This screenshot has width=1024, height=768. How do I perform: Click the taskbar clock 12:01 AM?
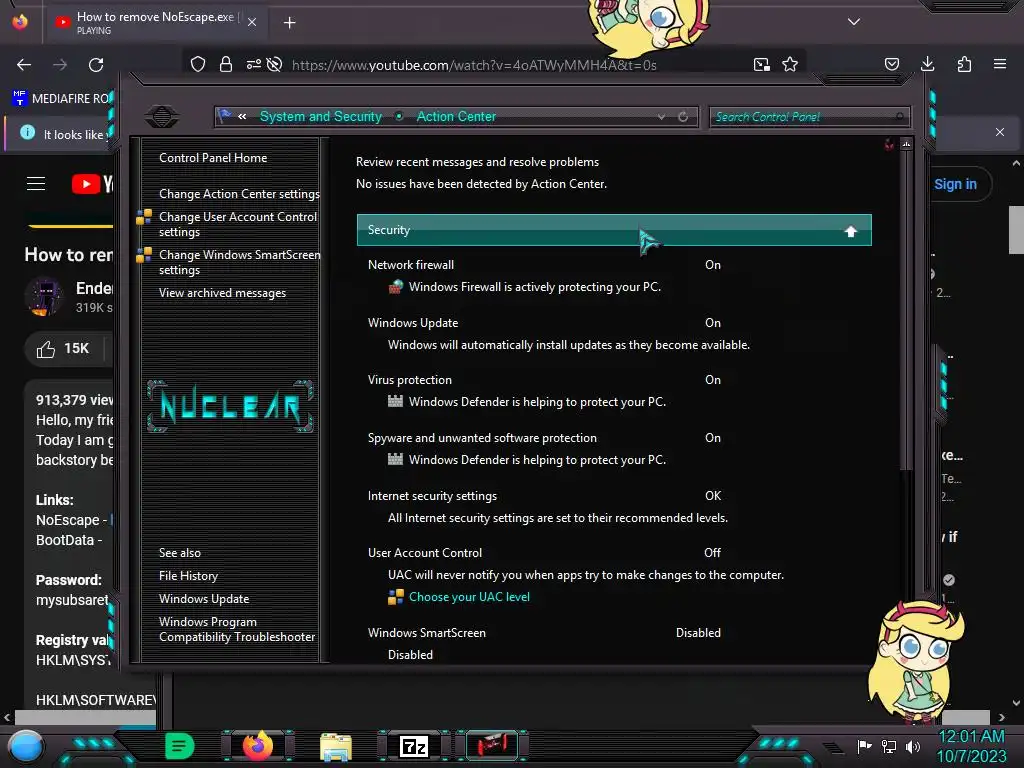click(x=971, y=737)
